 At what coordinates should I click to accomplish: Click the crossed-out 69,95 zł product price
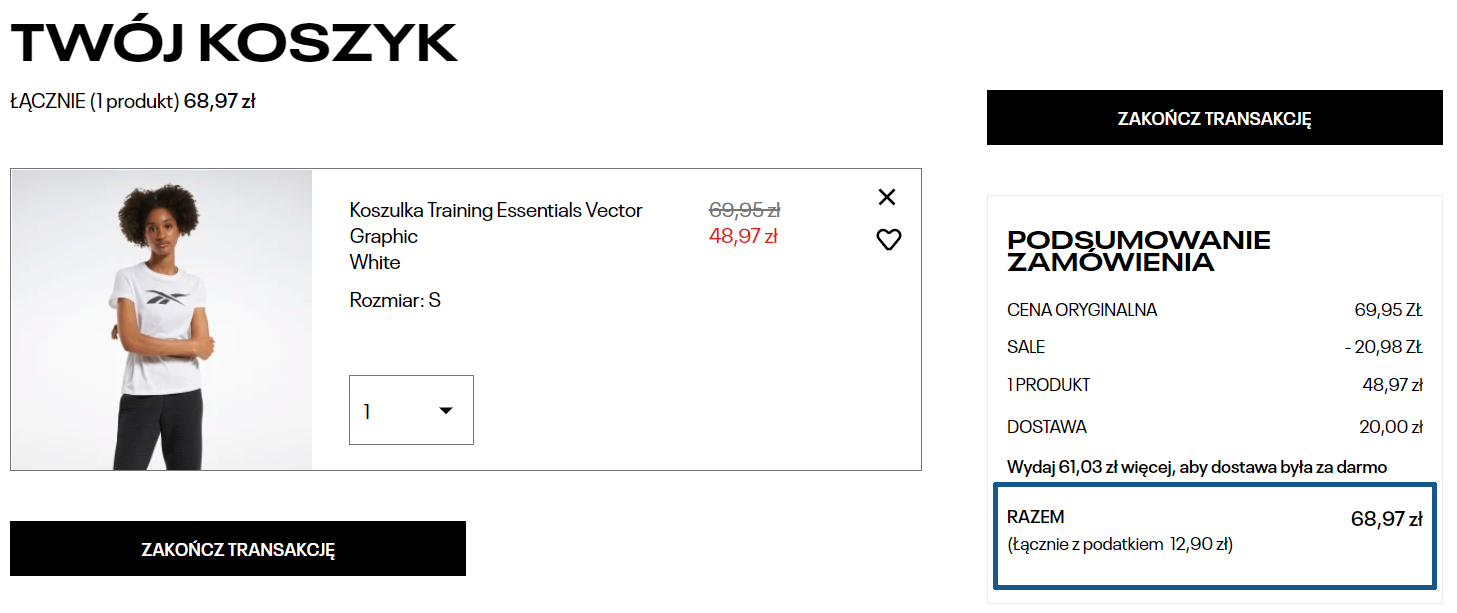744,210
